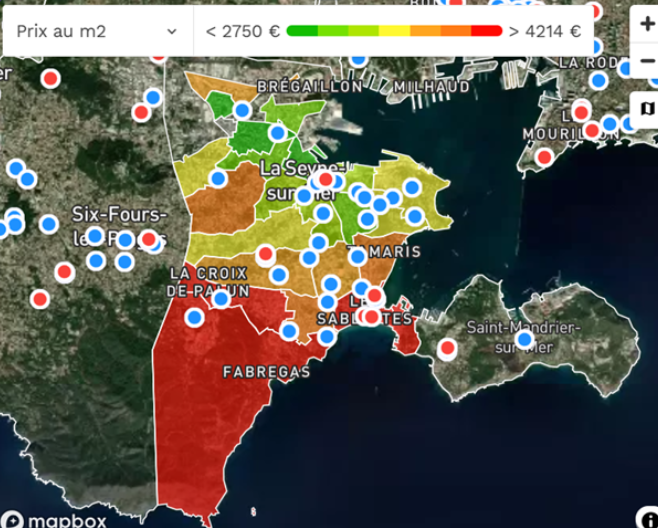
Task: Select the large red Fabregas price zone
Action: (215, 420)
